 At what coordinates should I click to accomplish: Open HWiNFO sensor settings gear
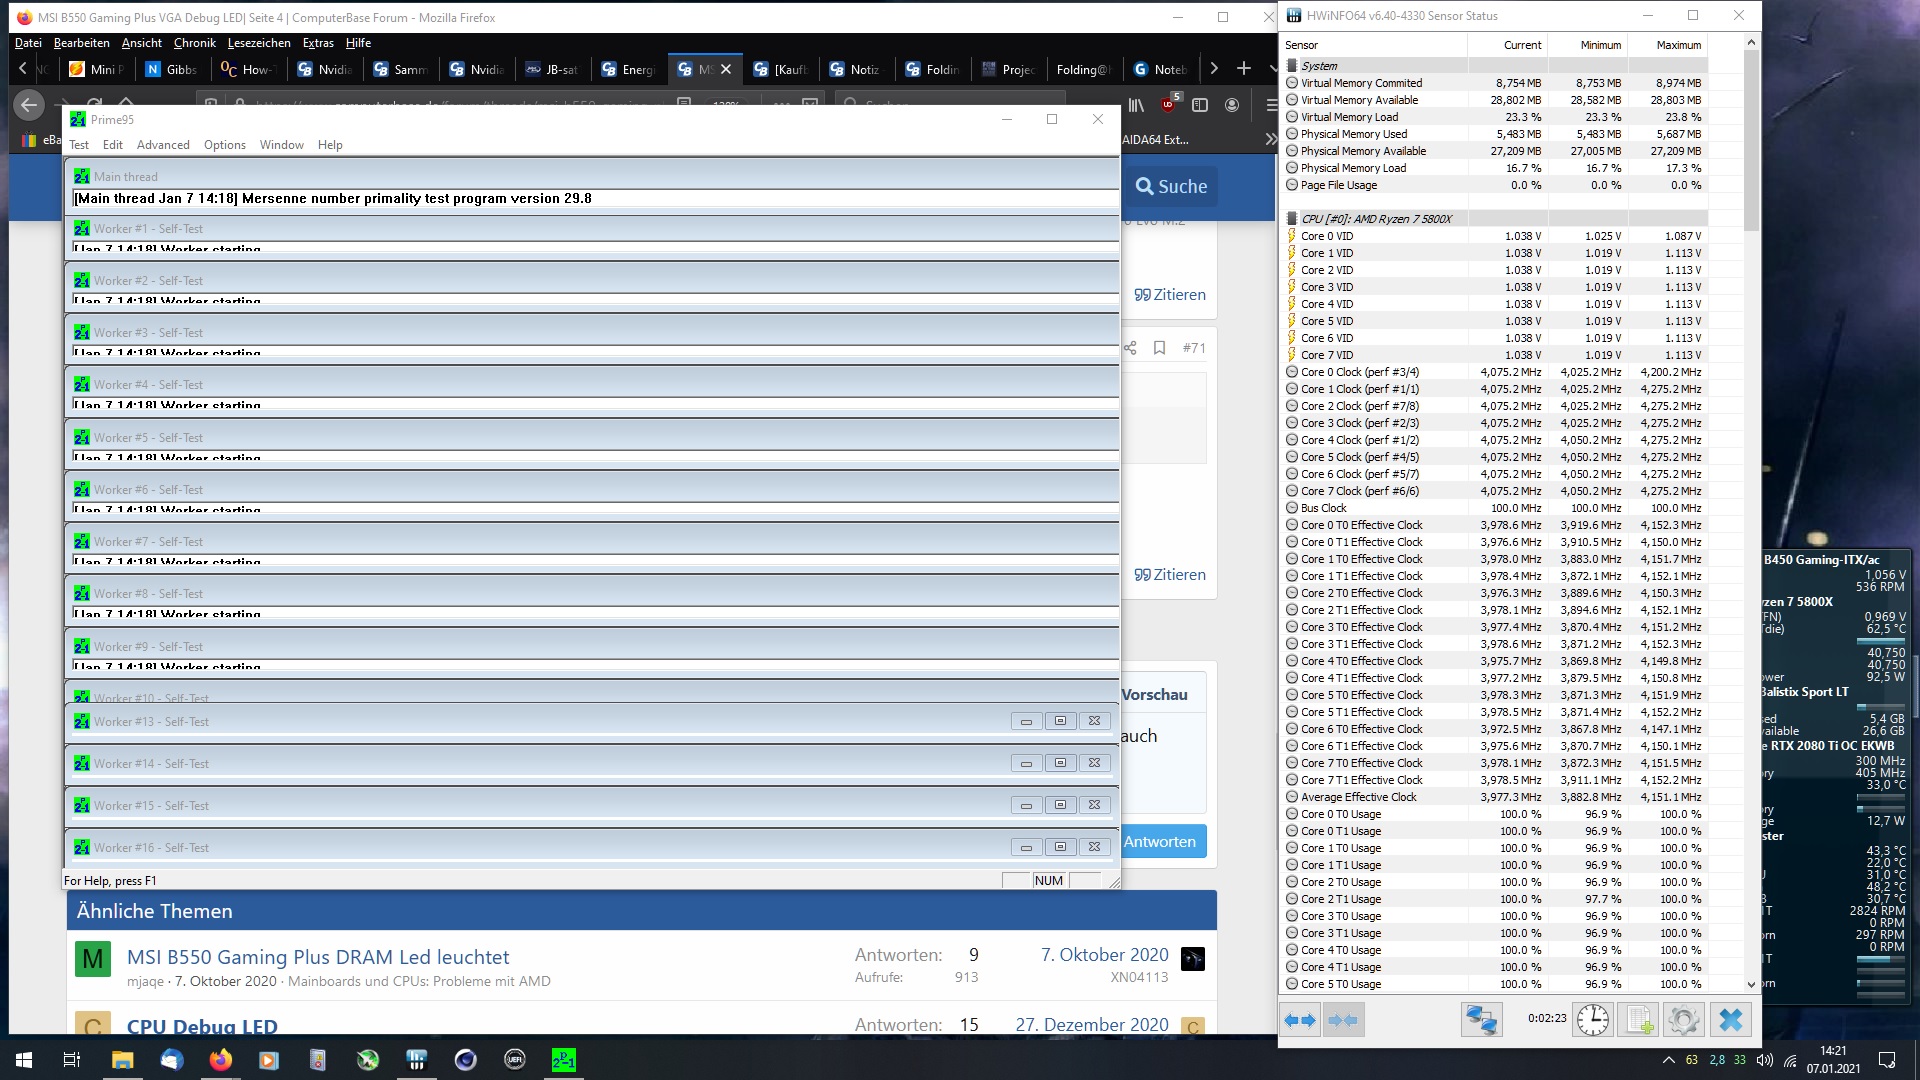point(1684,1020)
